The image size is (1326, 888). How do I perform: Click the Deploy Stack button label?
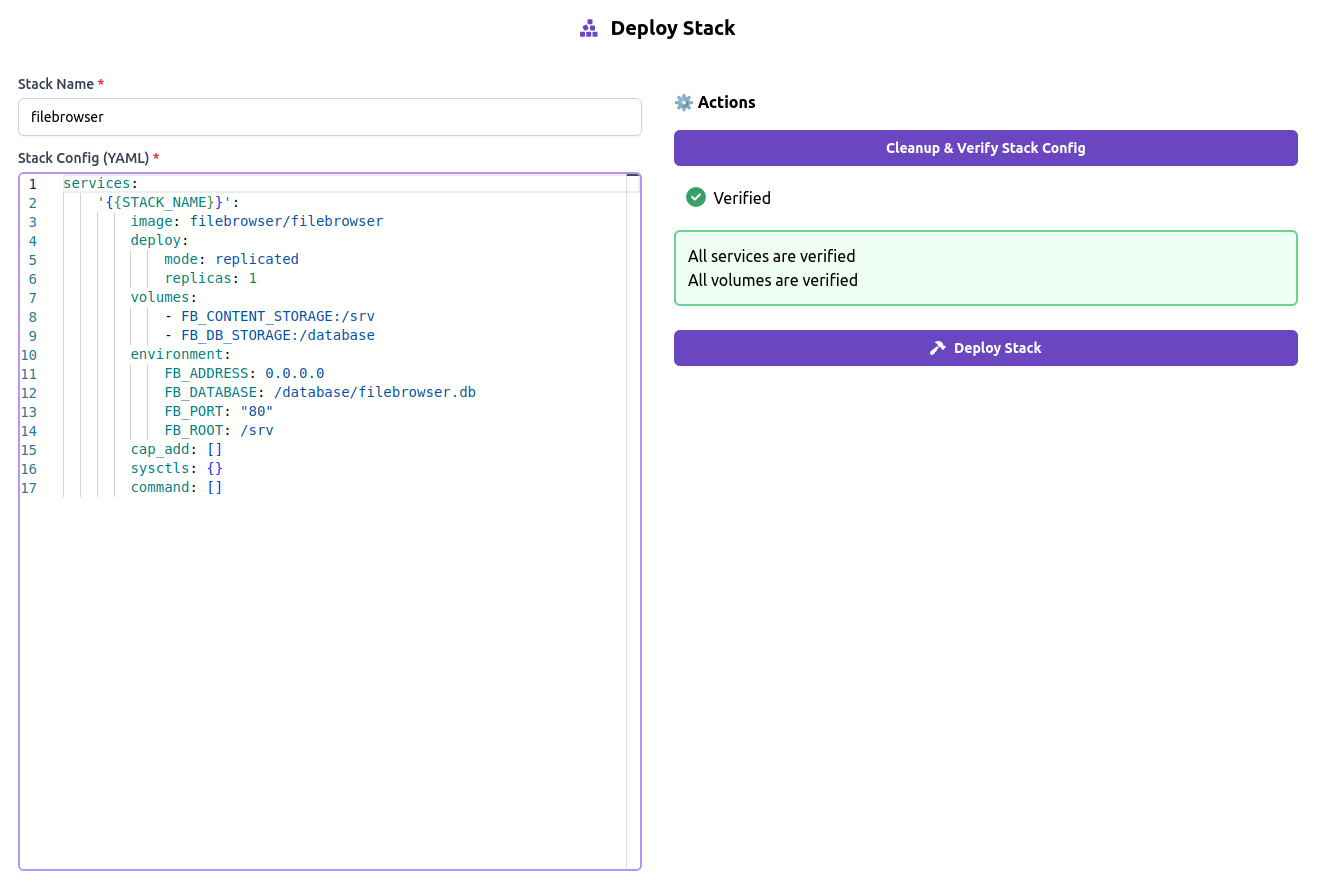[998, 348]
